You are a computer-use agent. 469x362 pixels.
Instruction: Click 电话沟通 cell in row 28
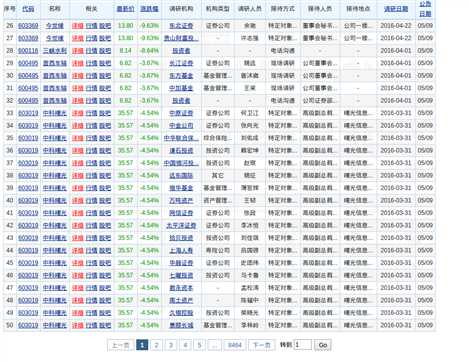[282, 51]
